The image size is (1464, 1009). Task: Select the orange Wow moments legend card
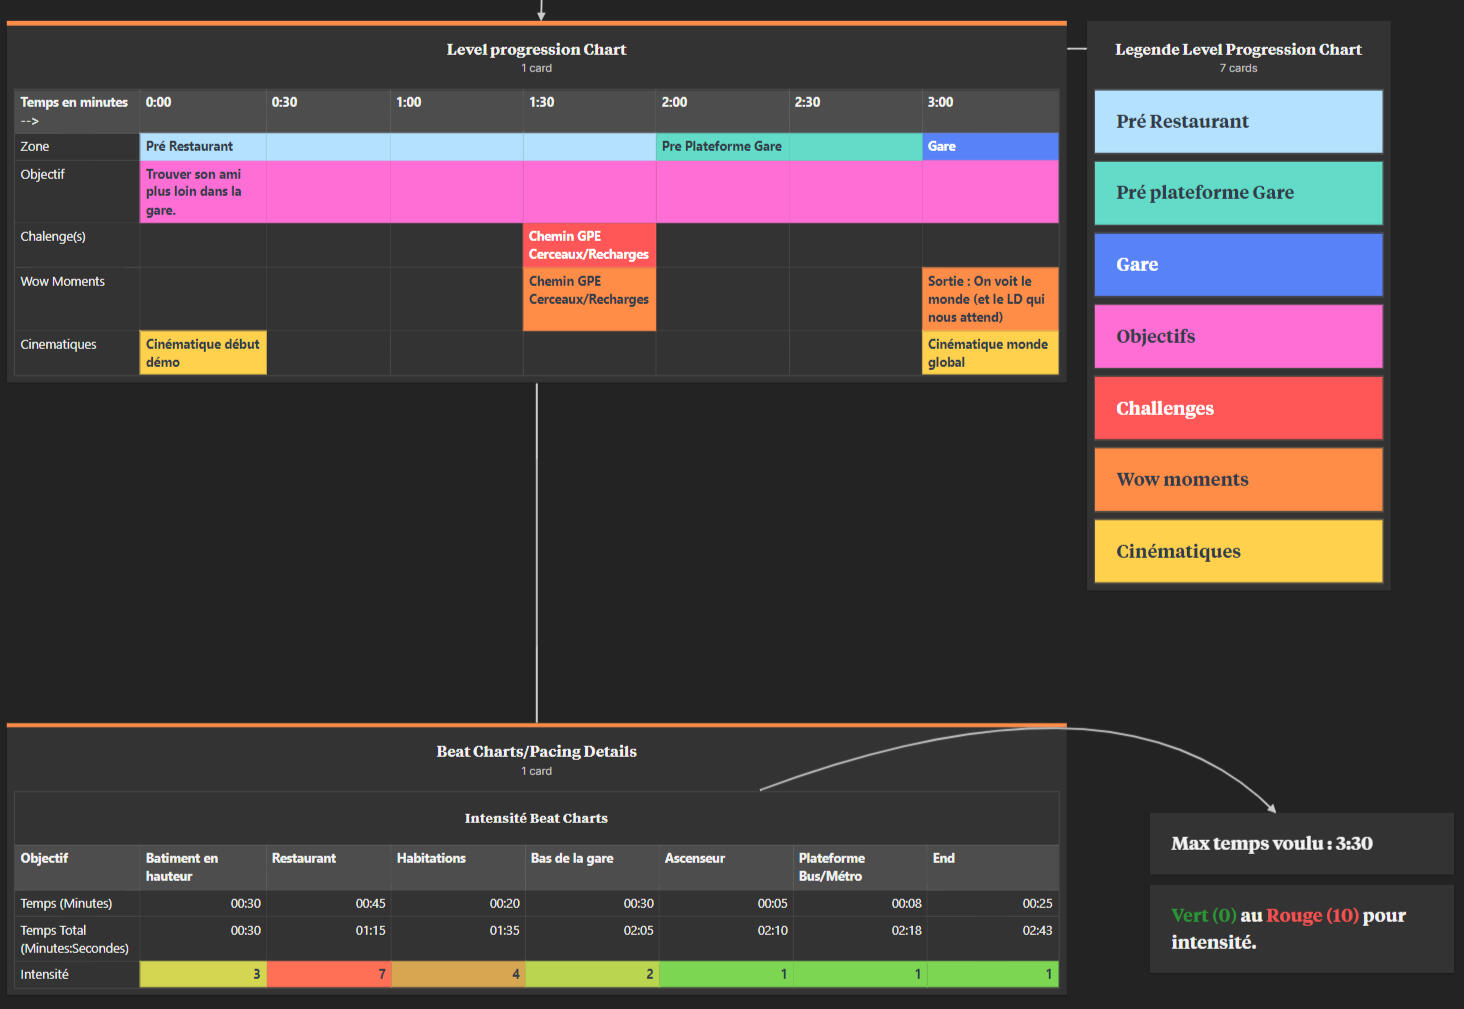[x=1238, y=480]
